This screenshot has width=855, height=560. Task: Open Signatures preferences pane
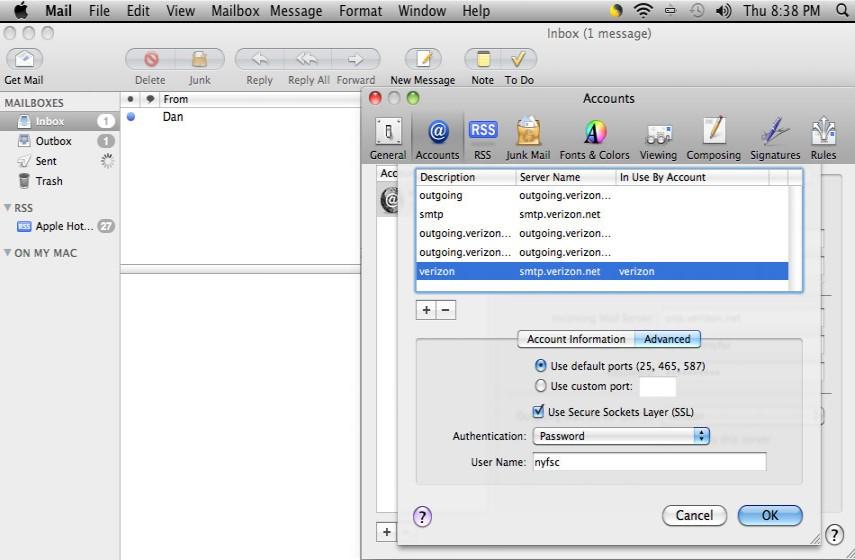tap(775, 139)
